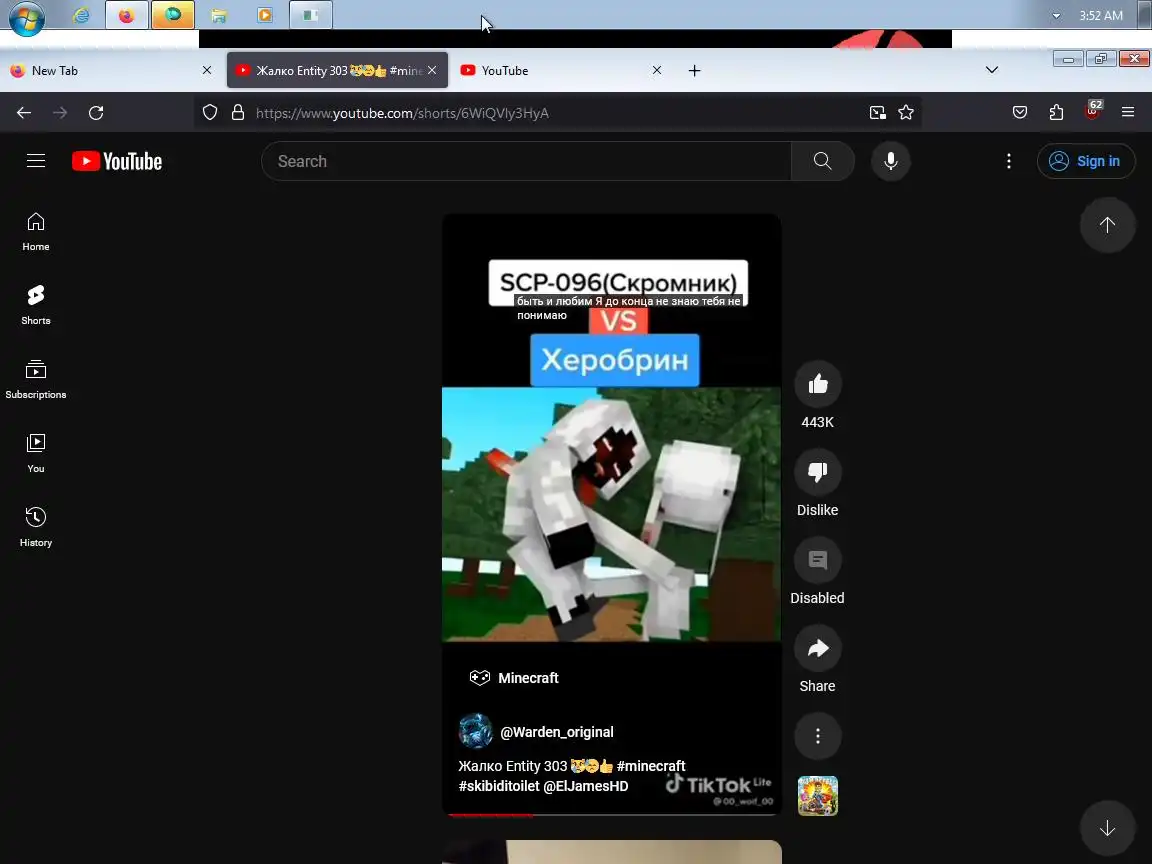Screen dimensions: 1152x864
Task: Open the Windows Start menu orb
Action: point(26,16)
